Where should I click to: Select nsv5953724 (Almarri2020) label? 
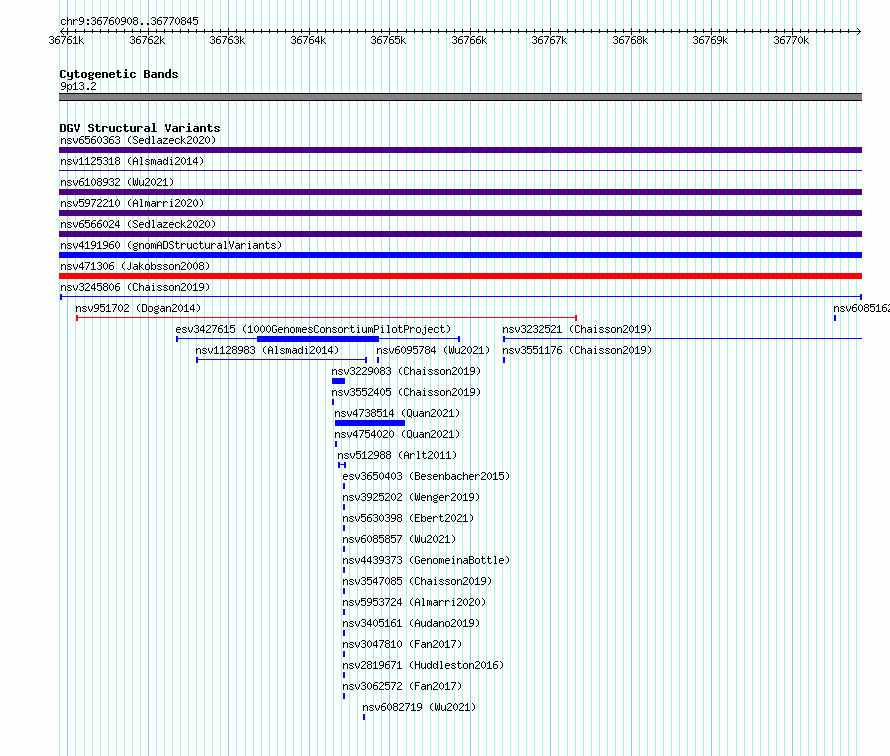click(414, 602)
